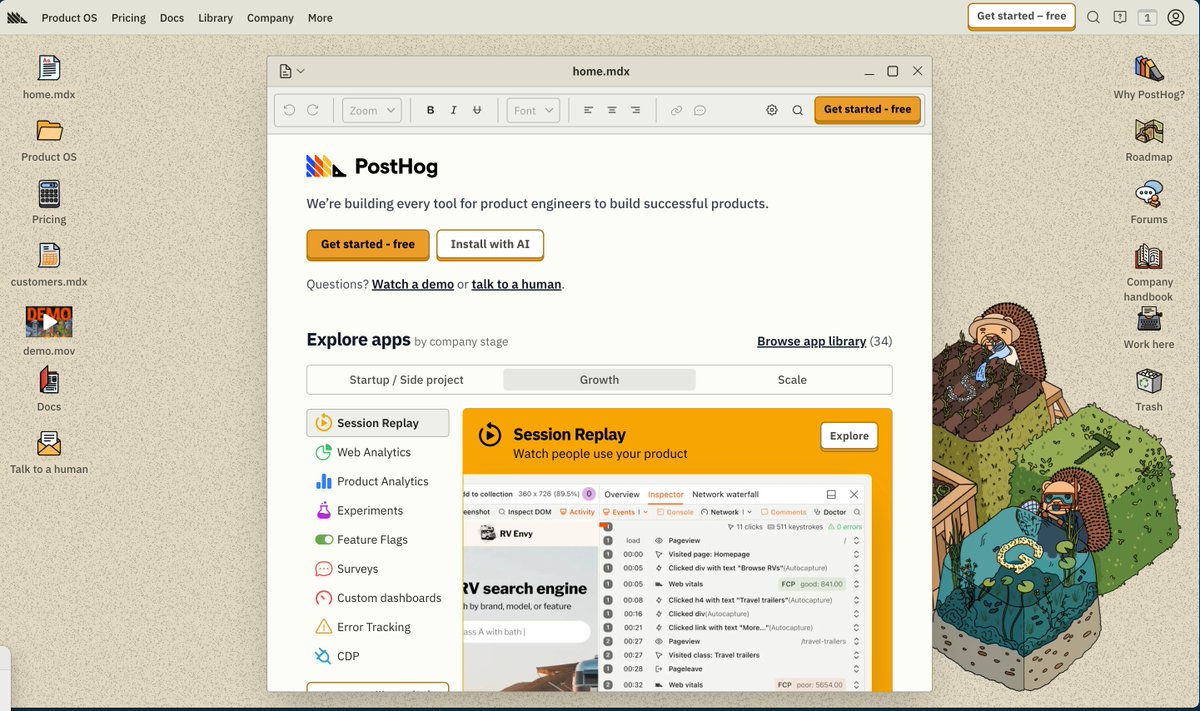
Task: Toggle bold formatting
Action: (431, 110)
